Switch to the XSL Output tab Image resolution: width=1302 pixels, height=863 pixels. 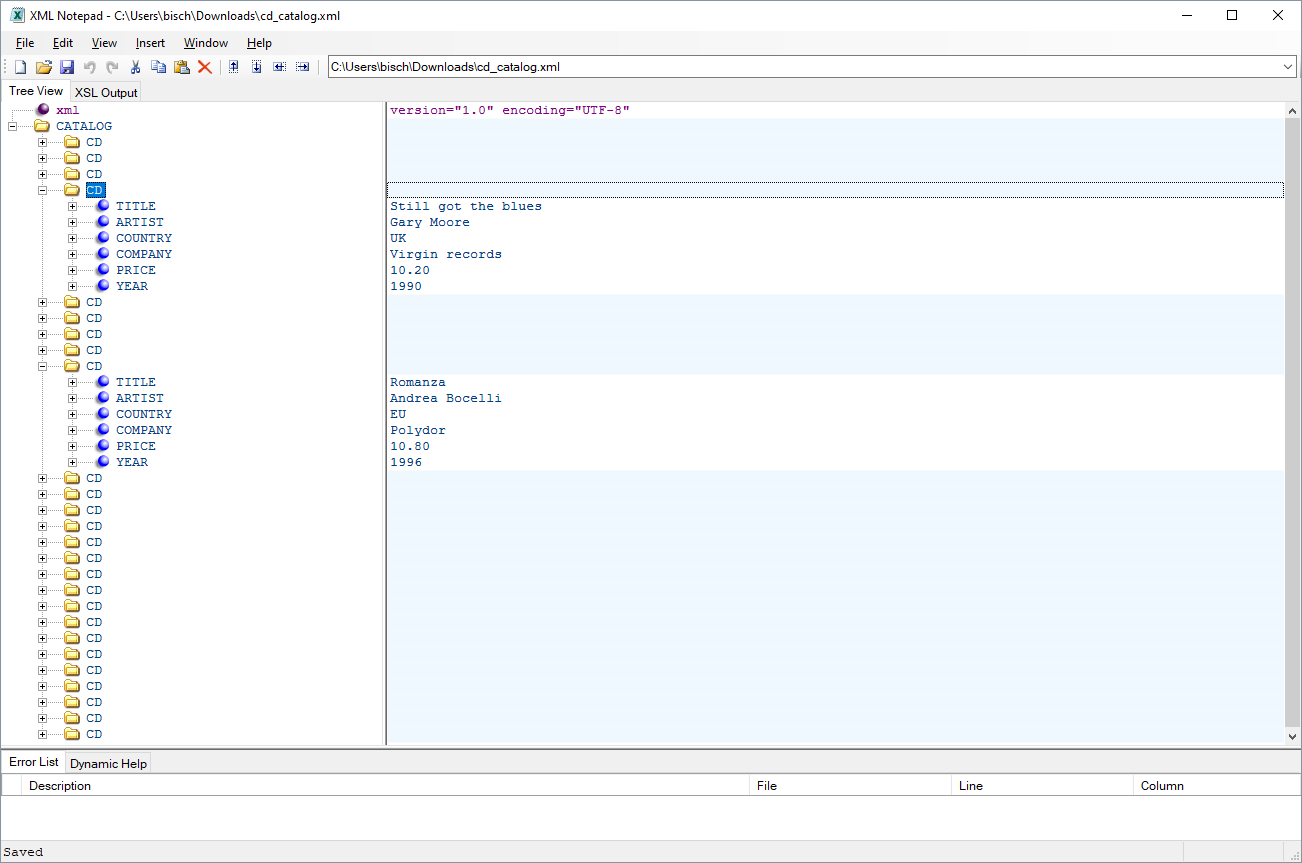[105, 91]
